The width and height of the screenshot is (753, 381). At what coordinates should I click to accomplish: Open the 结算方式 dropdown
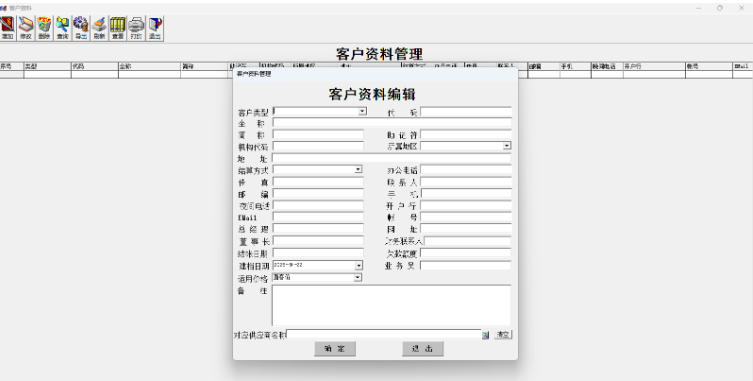coord(358,170)
